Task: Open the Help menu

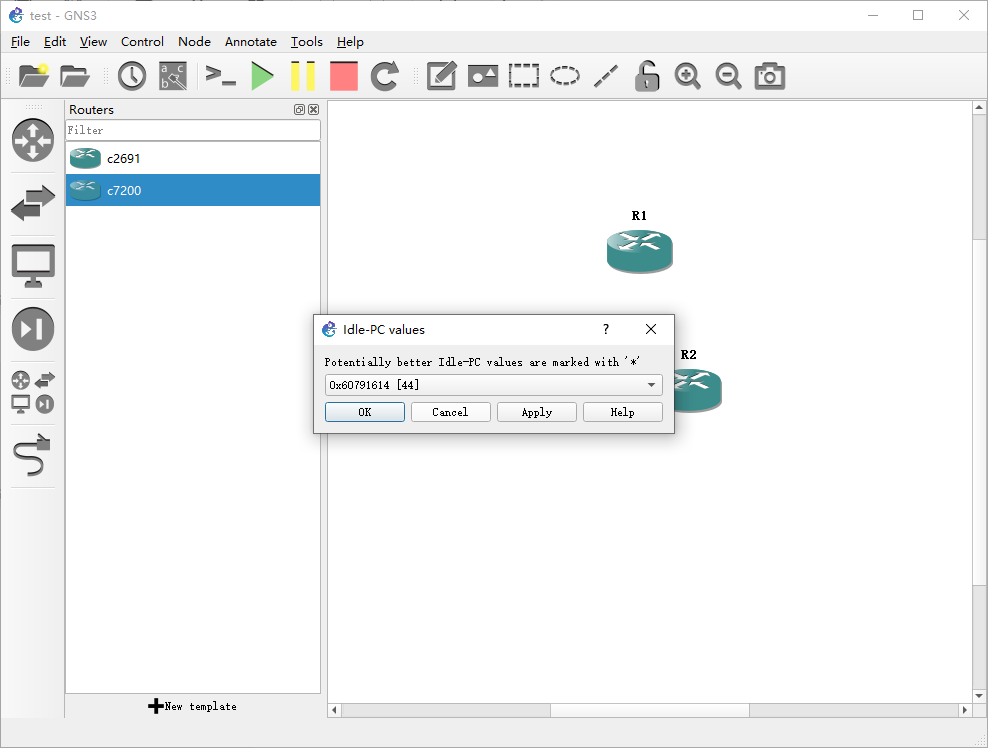Action: 350,42
